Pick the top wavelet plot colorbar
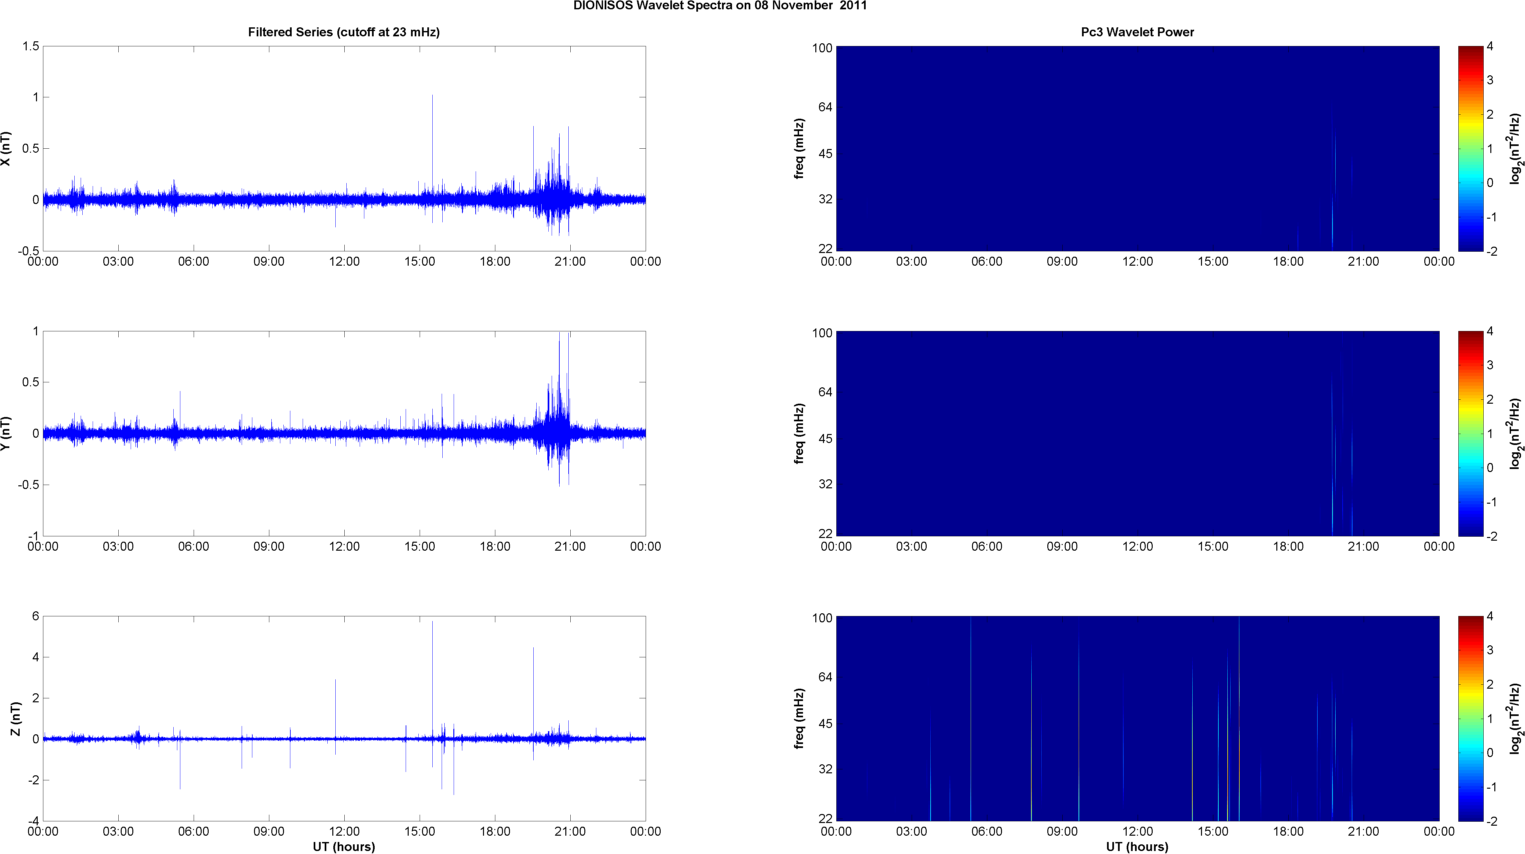The width and height of the screenshot is (1525, 854). (x=1470, y=148)
